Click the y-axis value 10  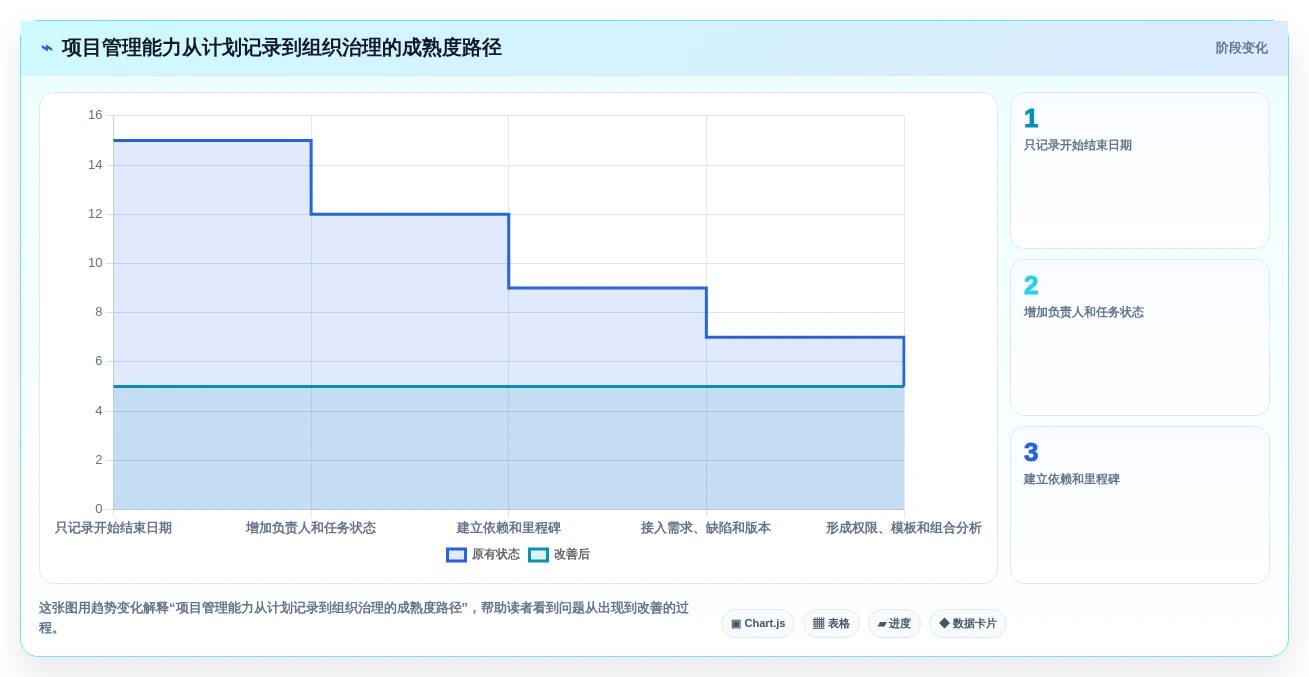coord(95,263)
